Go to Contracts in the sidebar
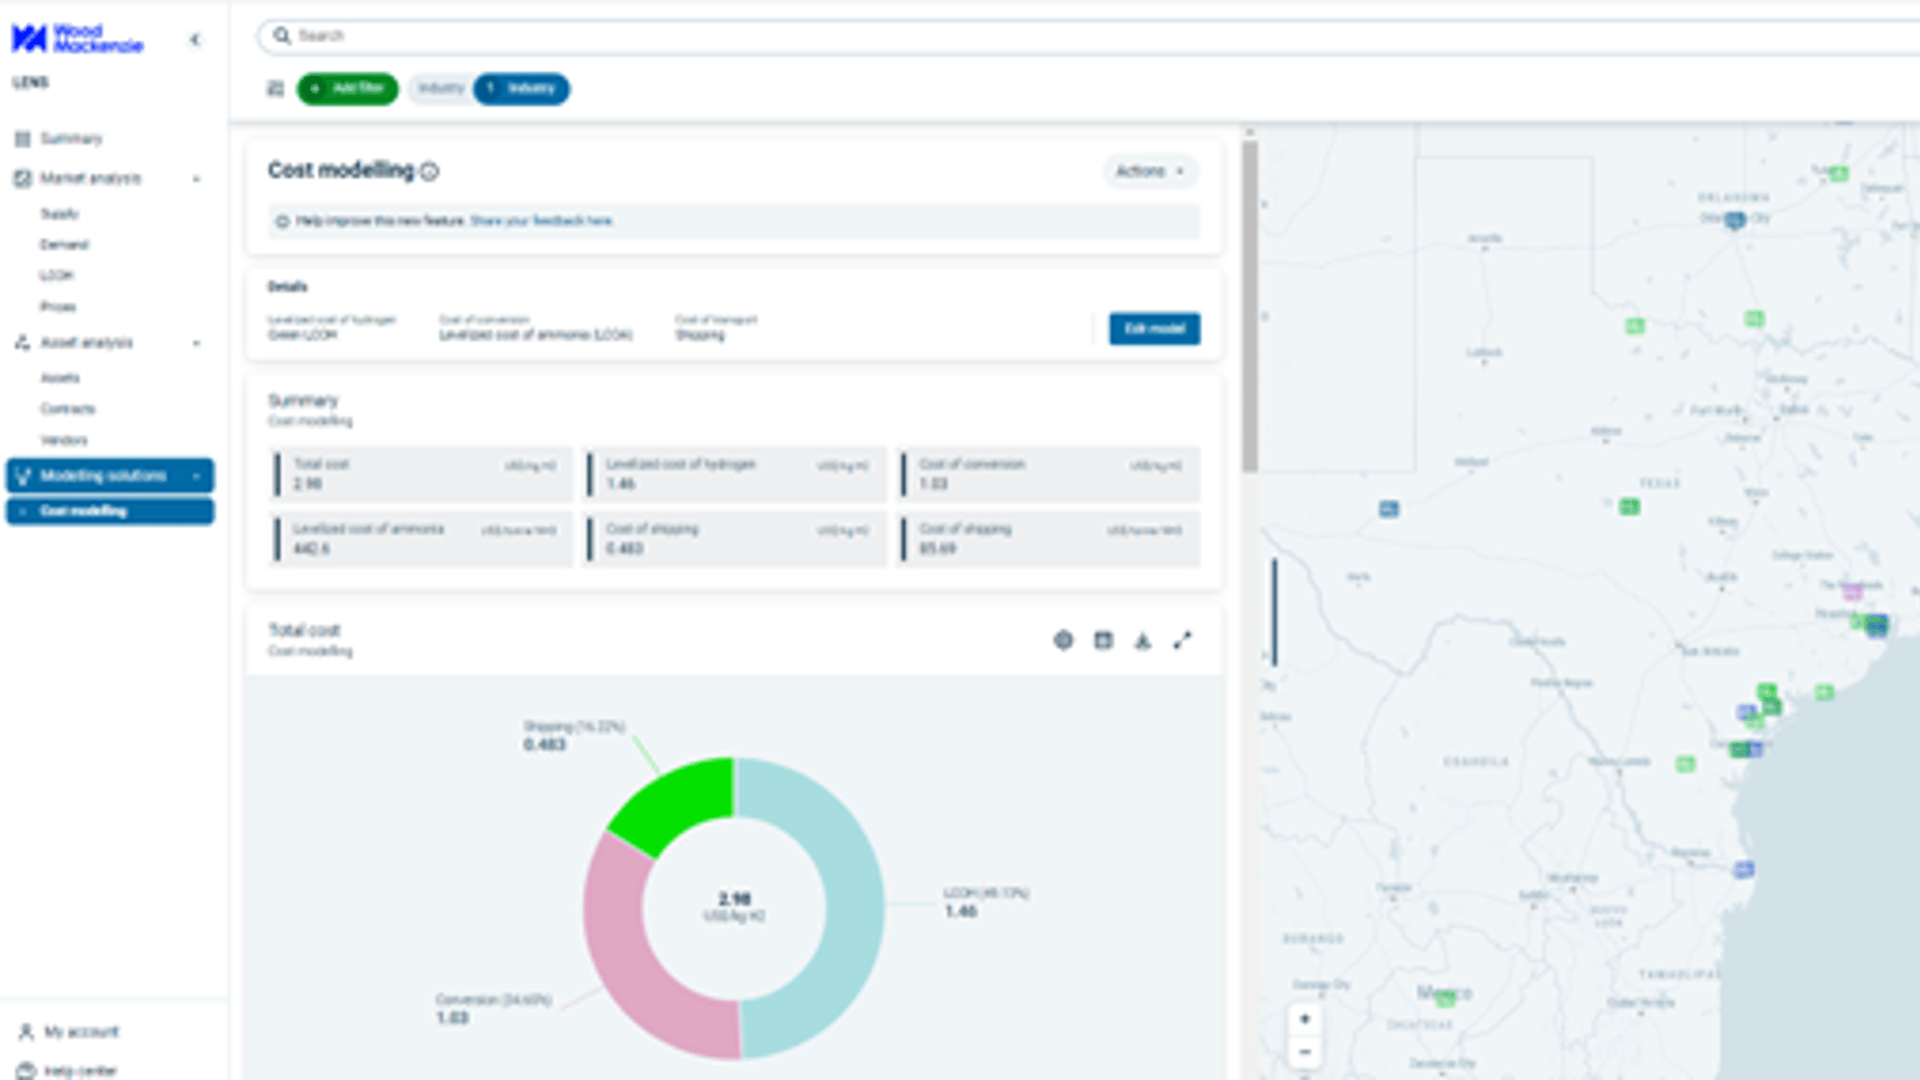 pos(67,409)
